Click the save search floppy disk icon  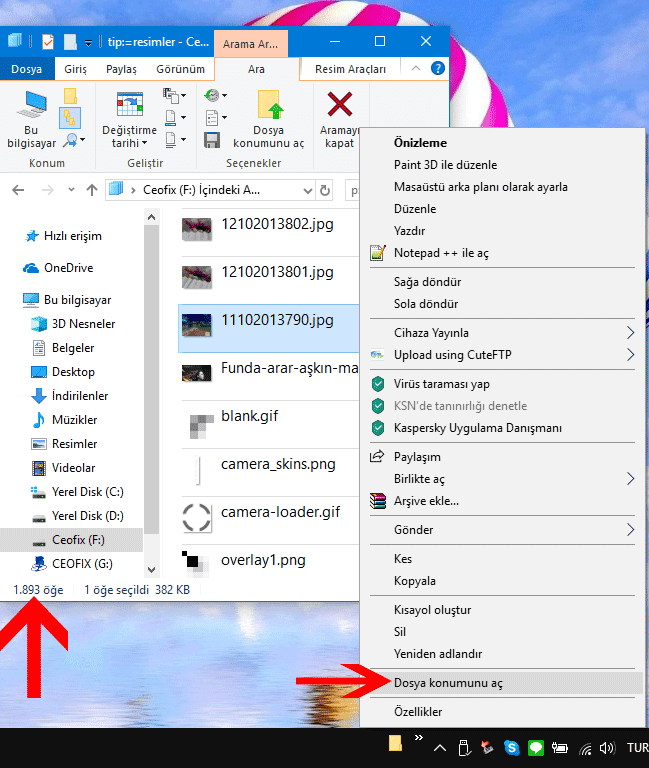[212, 140]
